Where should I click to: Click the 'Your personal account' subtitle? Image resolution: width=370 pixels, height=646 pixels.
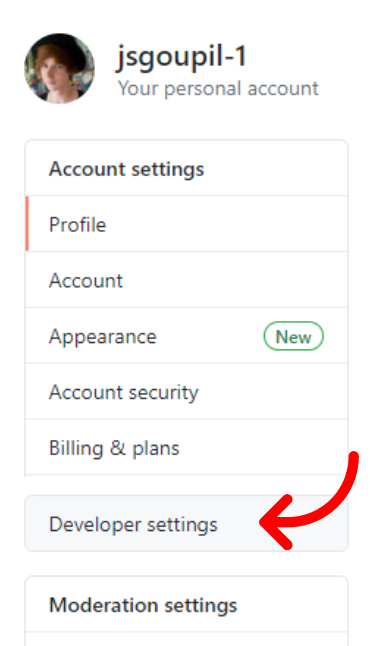[x=218, y=88]
